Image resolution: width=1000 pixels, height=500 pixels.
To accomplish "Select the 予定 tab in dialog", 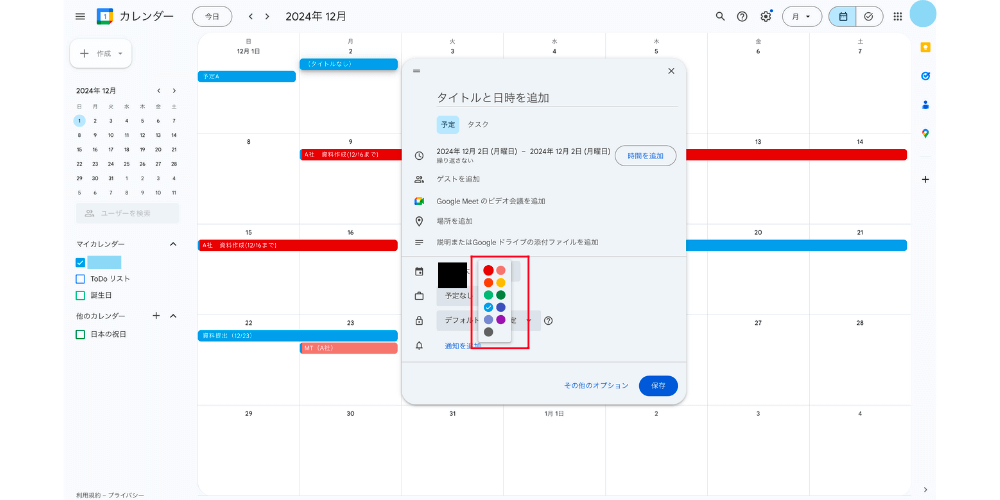I will point(448,124).
